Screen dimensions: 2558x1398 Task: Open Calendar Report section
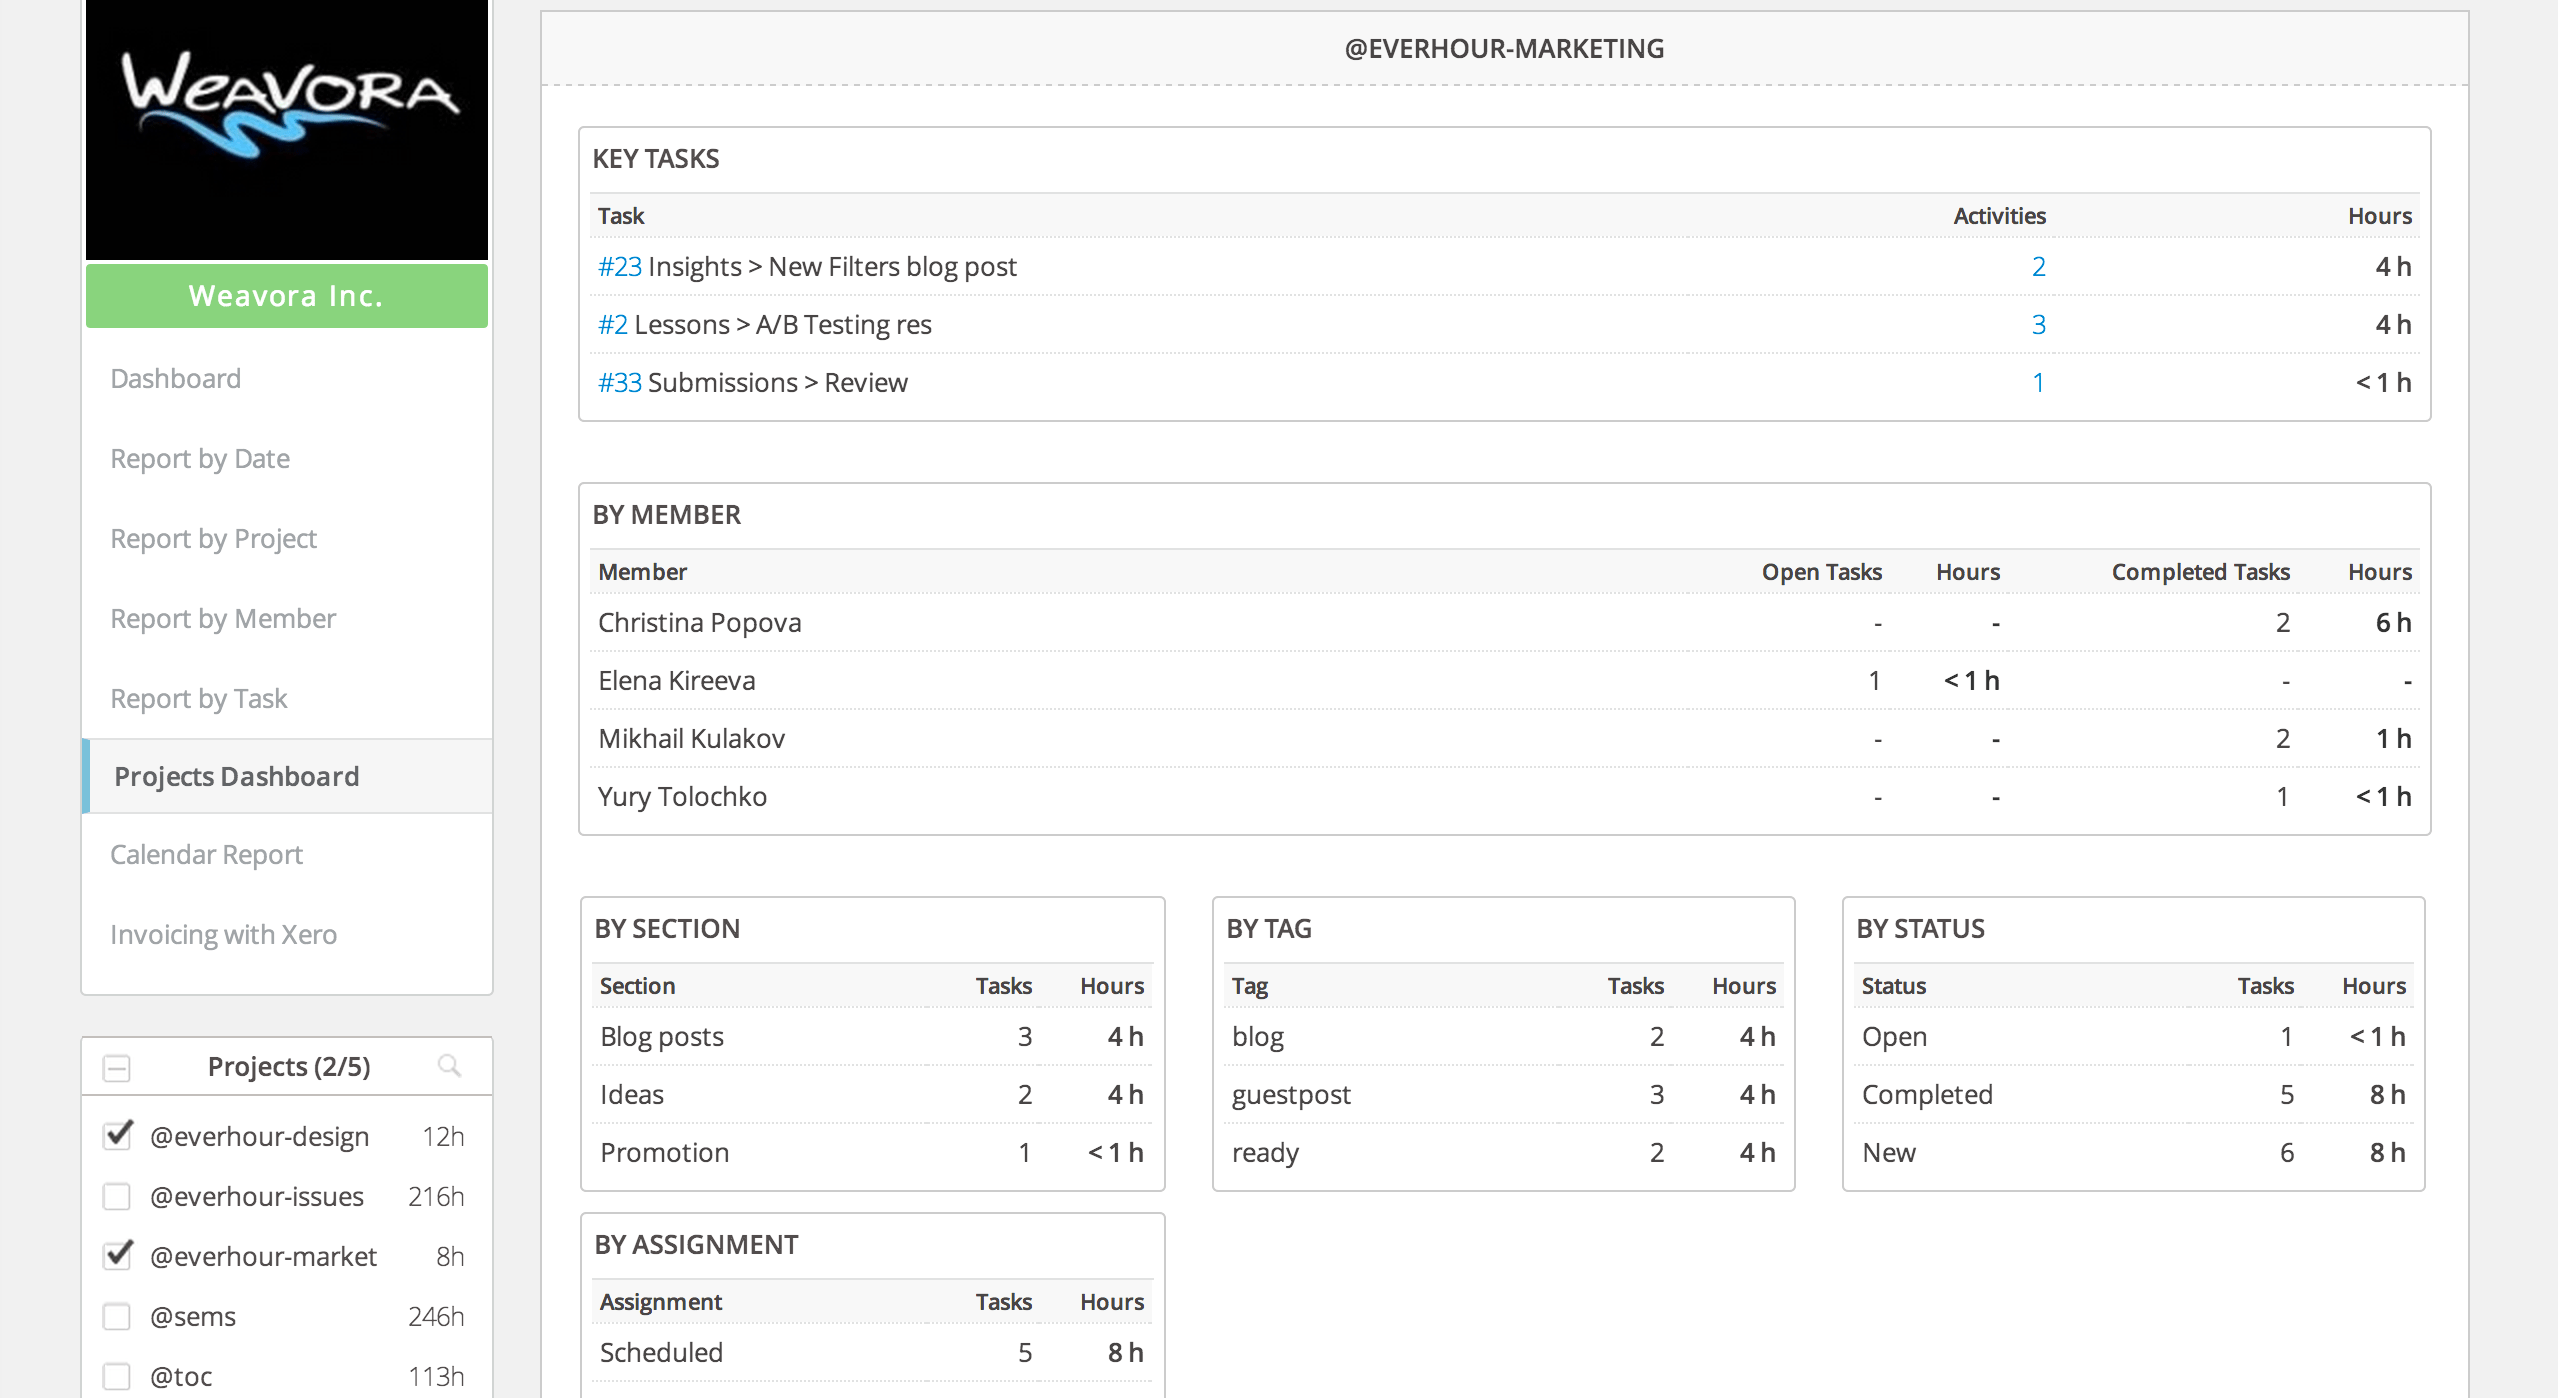tap(205, 854)
